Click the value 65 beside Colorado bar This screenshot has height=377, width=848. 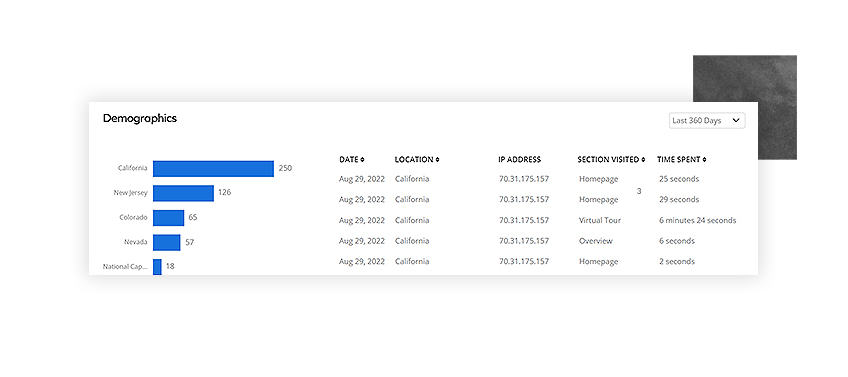(x=193, y=217)
